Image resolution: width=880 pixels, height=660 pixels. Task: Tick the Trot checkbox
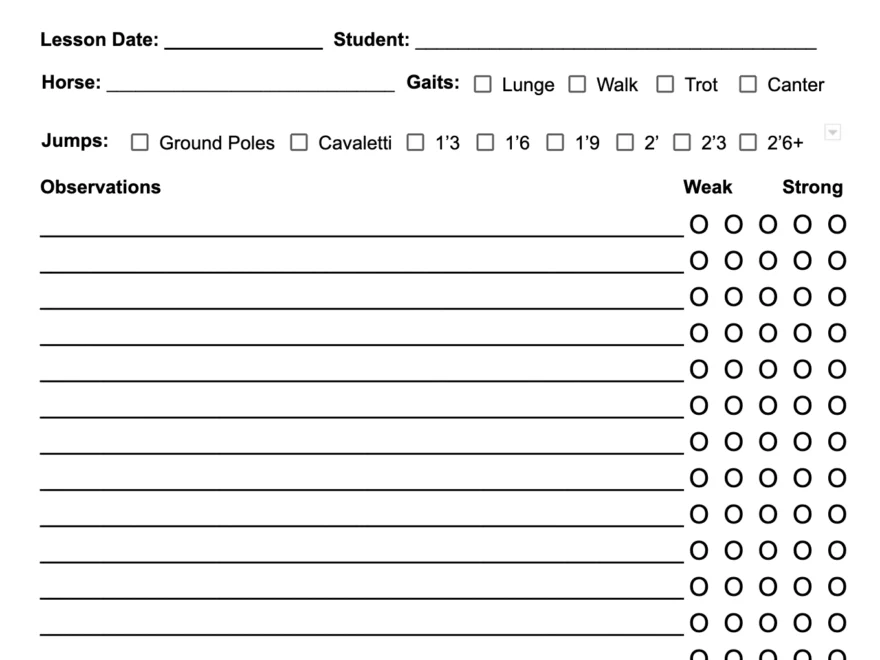(x=665, y=85)
